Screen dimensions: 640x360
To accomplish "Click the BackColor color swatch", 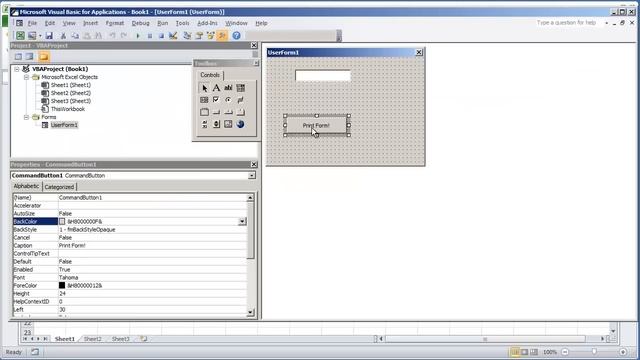I will (x=62, y=221).
